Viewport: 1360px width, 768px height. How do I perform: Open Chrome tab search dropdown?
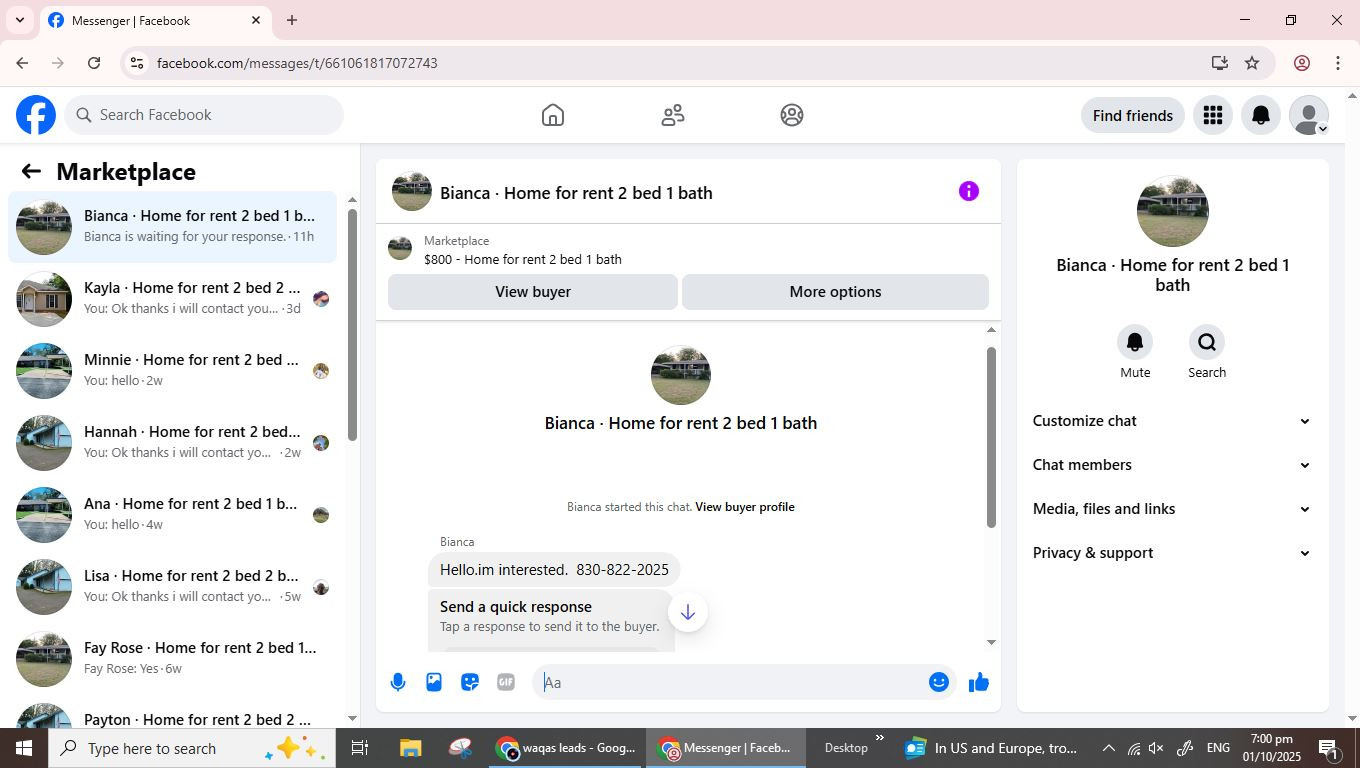(19, 20)
